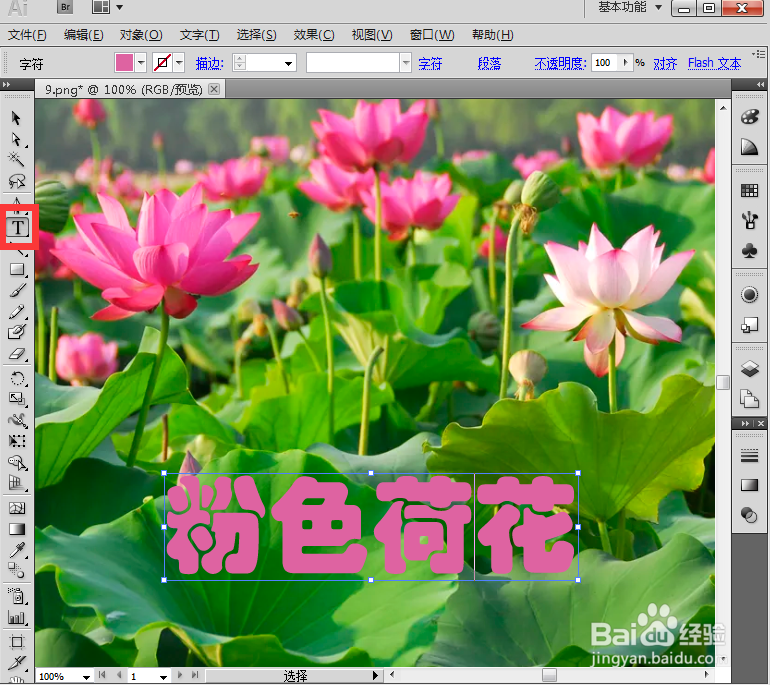Open the 效果(C) menu
Viewport: 770px width, 685px height.
click(314, 35)
